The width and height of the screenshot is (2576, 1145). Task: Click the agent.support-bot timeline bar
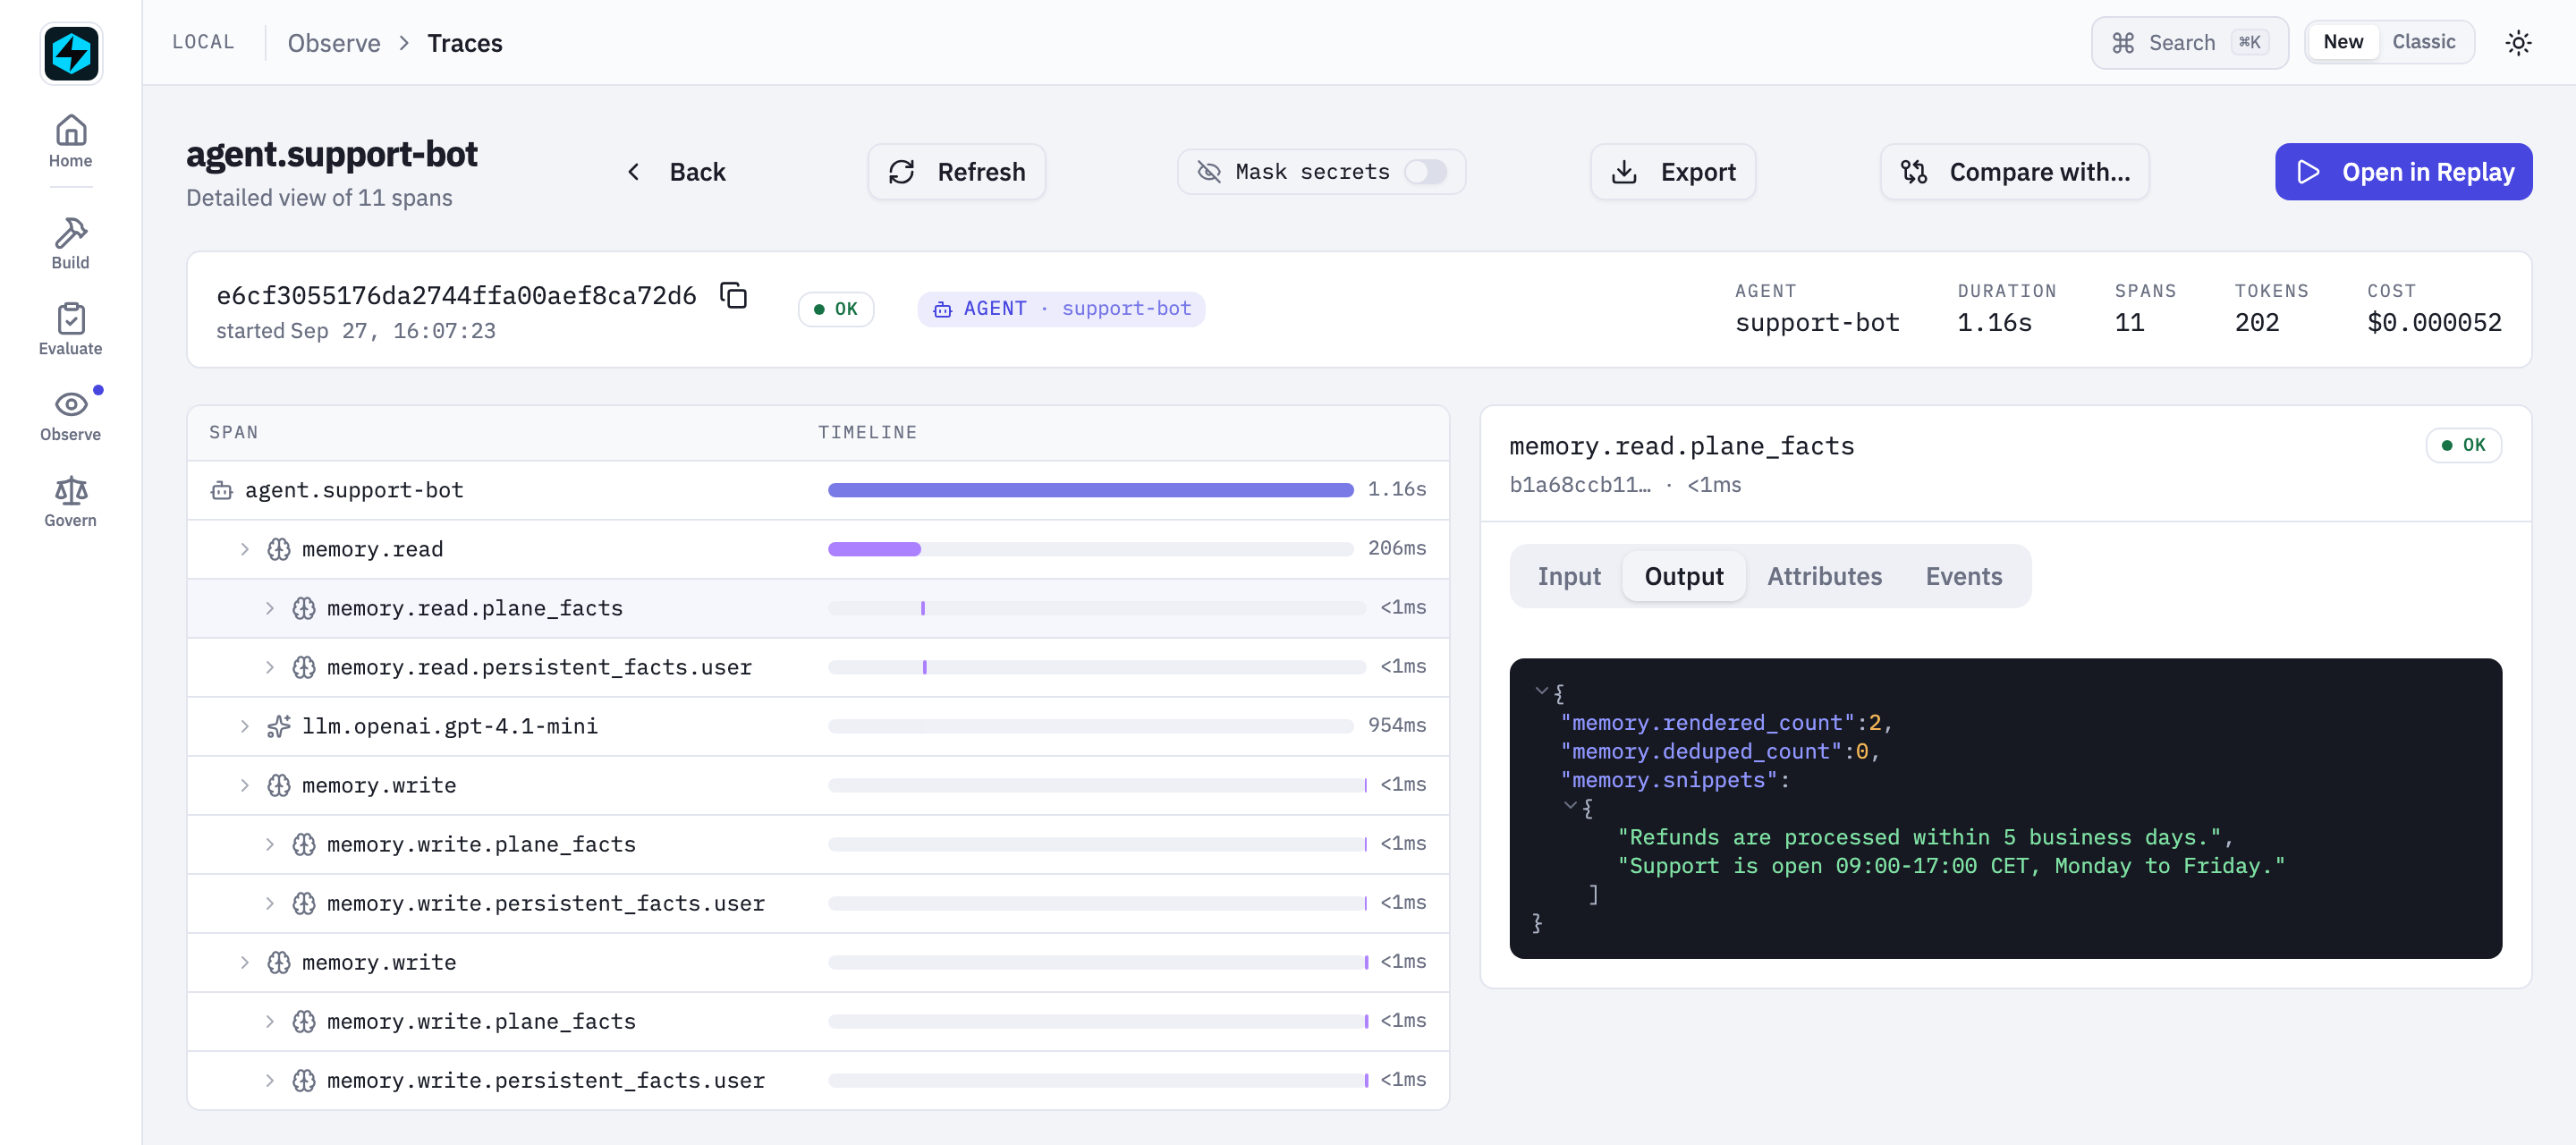tap(1090, 490)
